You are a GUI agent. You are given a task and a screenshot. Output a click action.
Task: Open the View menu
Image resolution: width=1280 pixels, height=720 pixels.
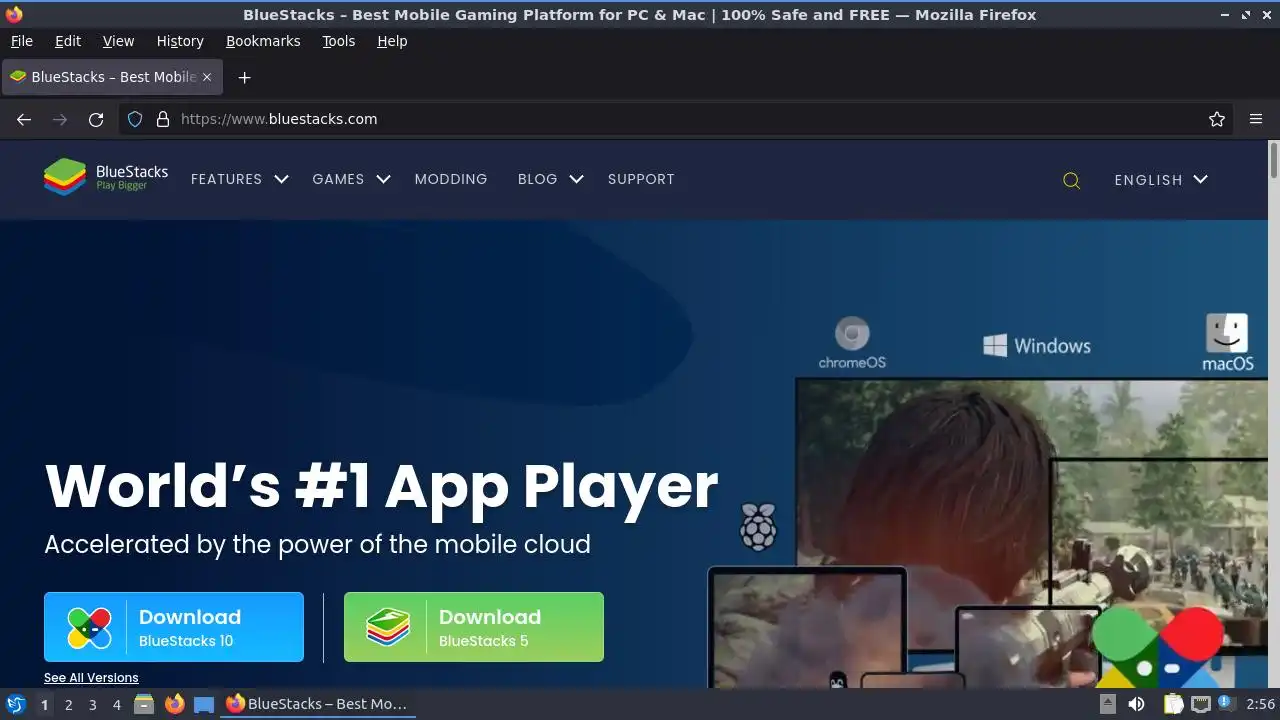[x=118, y=41]
